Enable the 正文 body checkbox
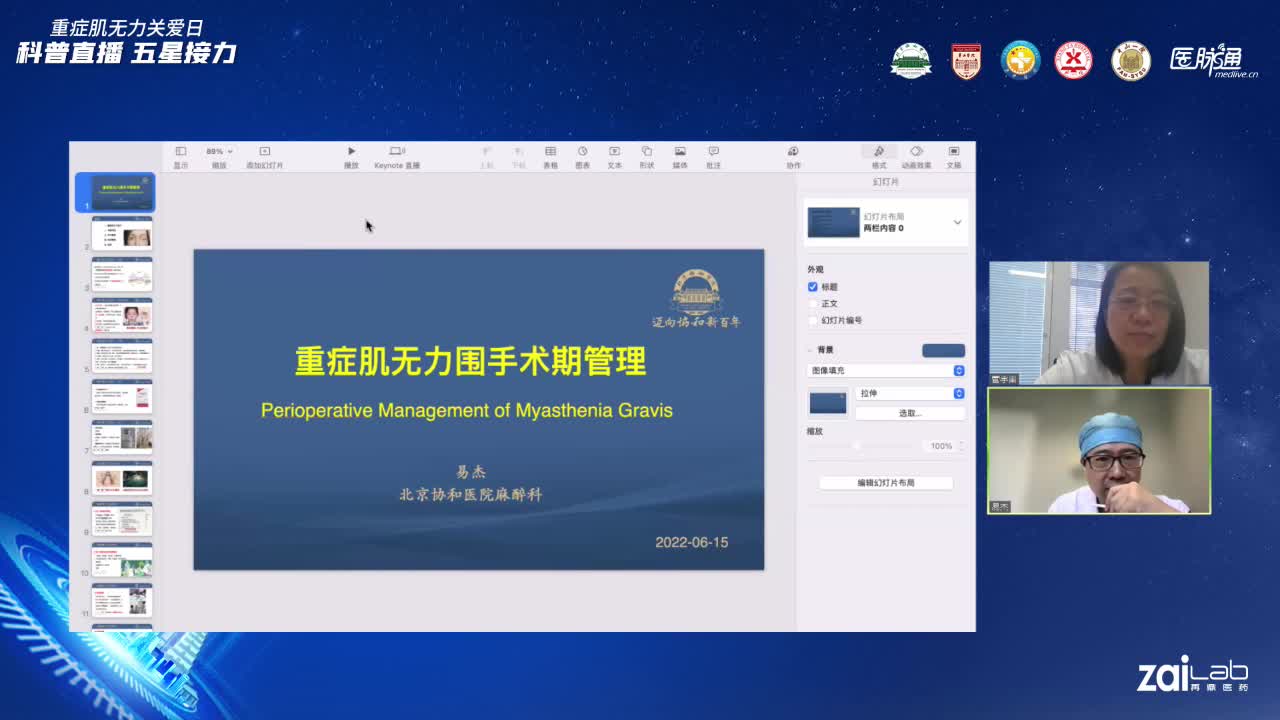 (x=813, y=304)
